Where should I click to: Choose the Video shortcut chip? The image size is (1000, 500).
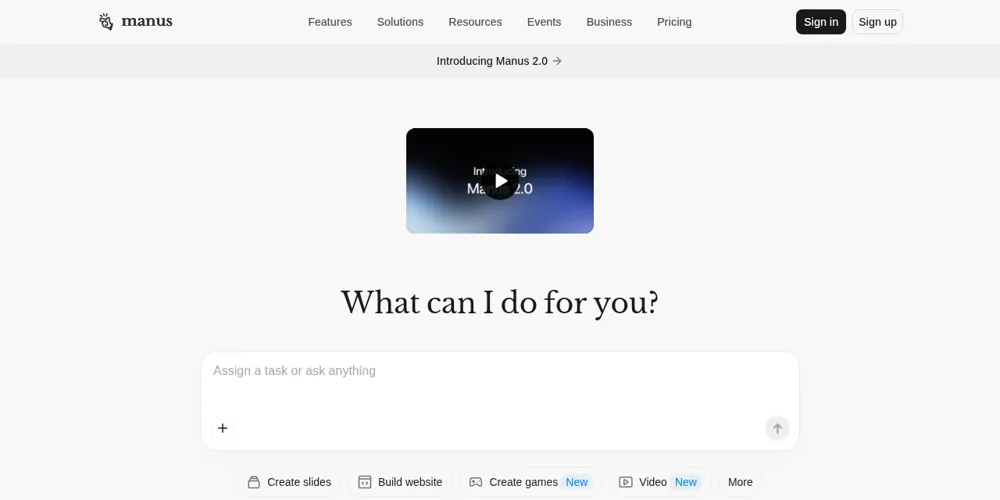(x=659, y=482)
